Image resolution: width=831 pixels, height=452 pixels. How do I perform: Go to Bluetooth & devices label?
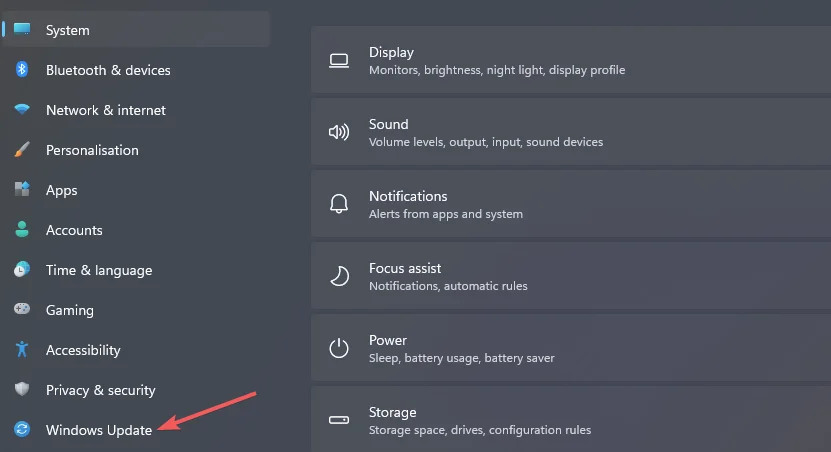tap(108, 70)
